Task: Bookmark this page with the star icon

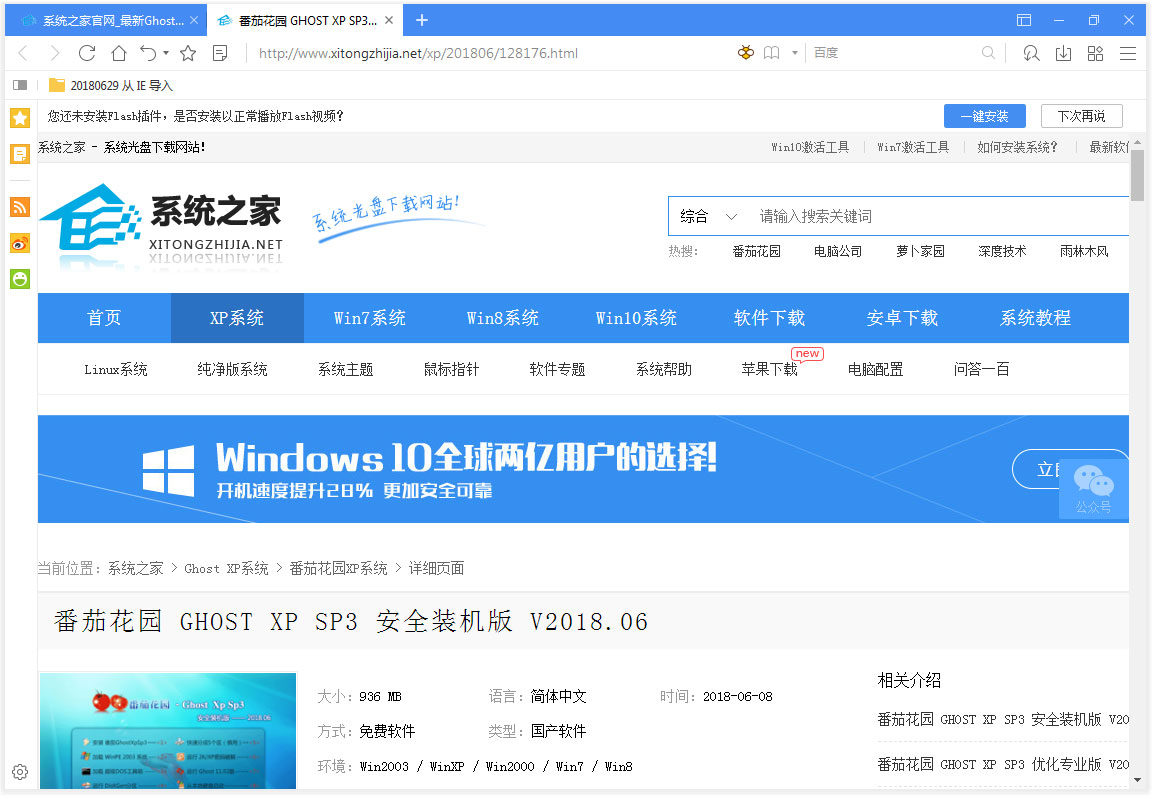Action: pos(188,53)
